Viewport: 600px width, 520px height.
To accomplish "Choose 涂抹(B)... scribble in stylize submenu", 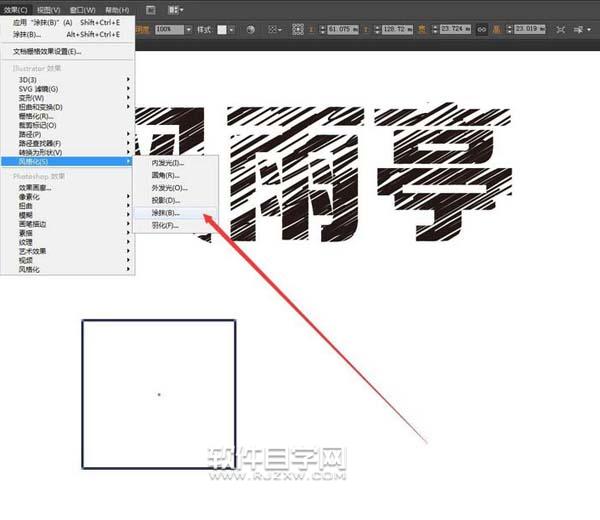I will pos(176,213).
